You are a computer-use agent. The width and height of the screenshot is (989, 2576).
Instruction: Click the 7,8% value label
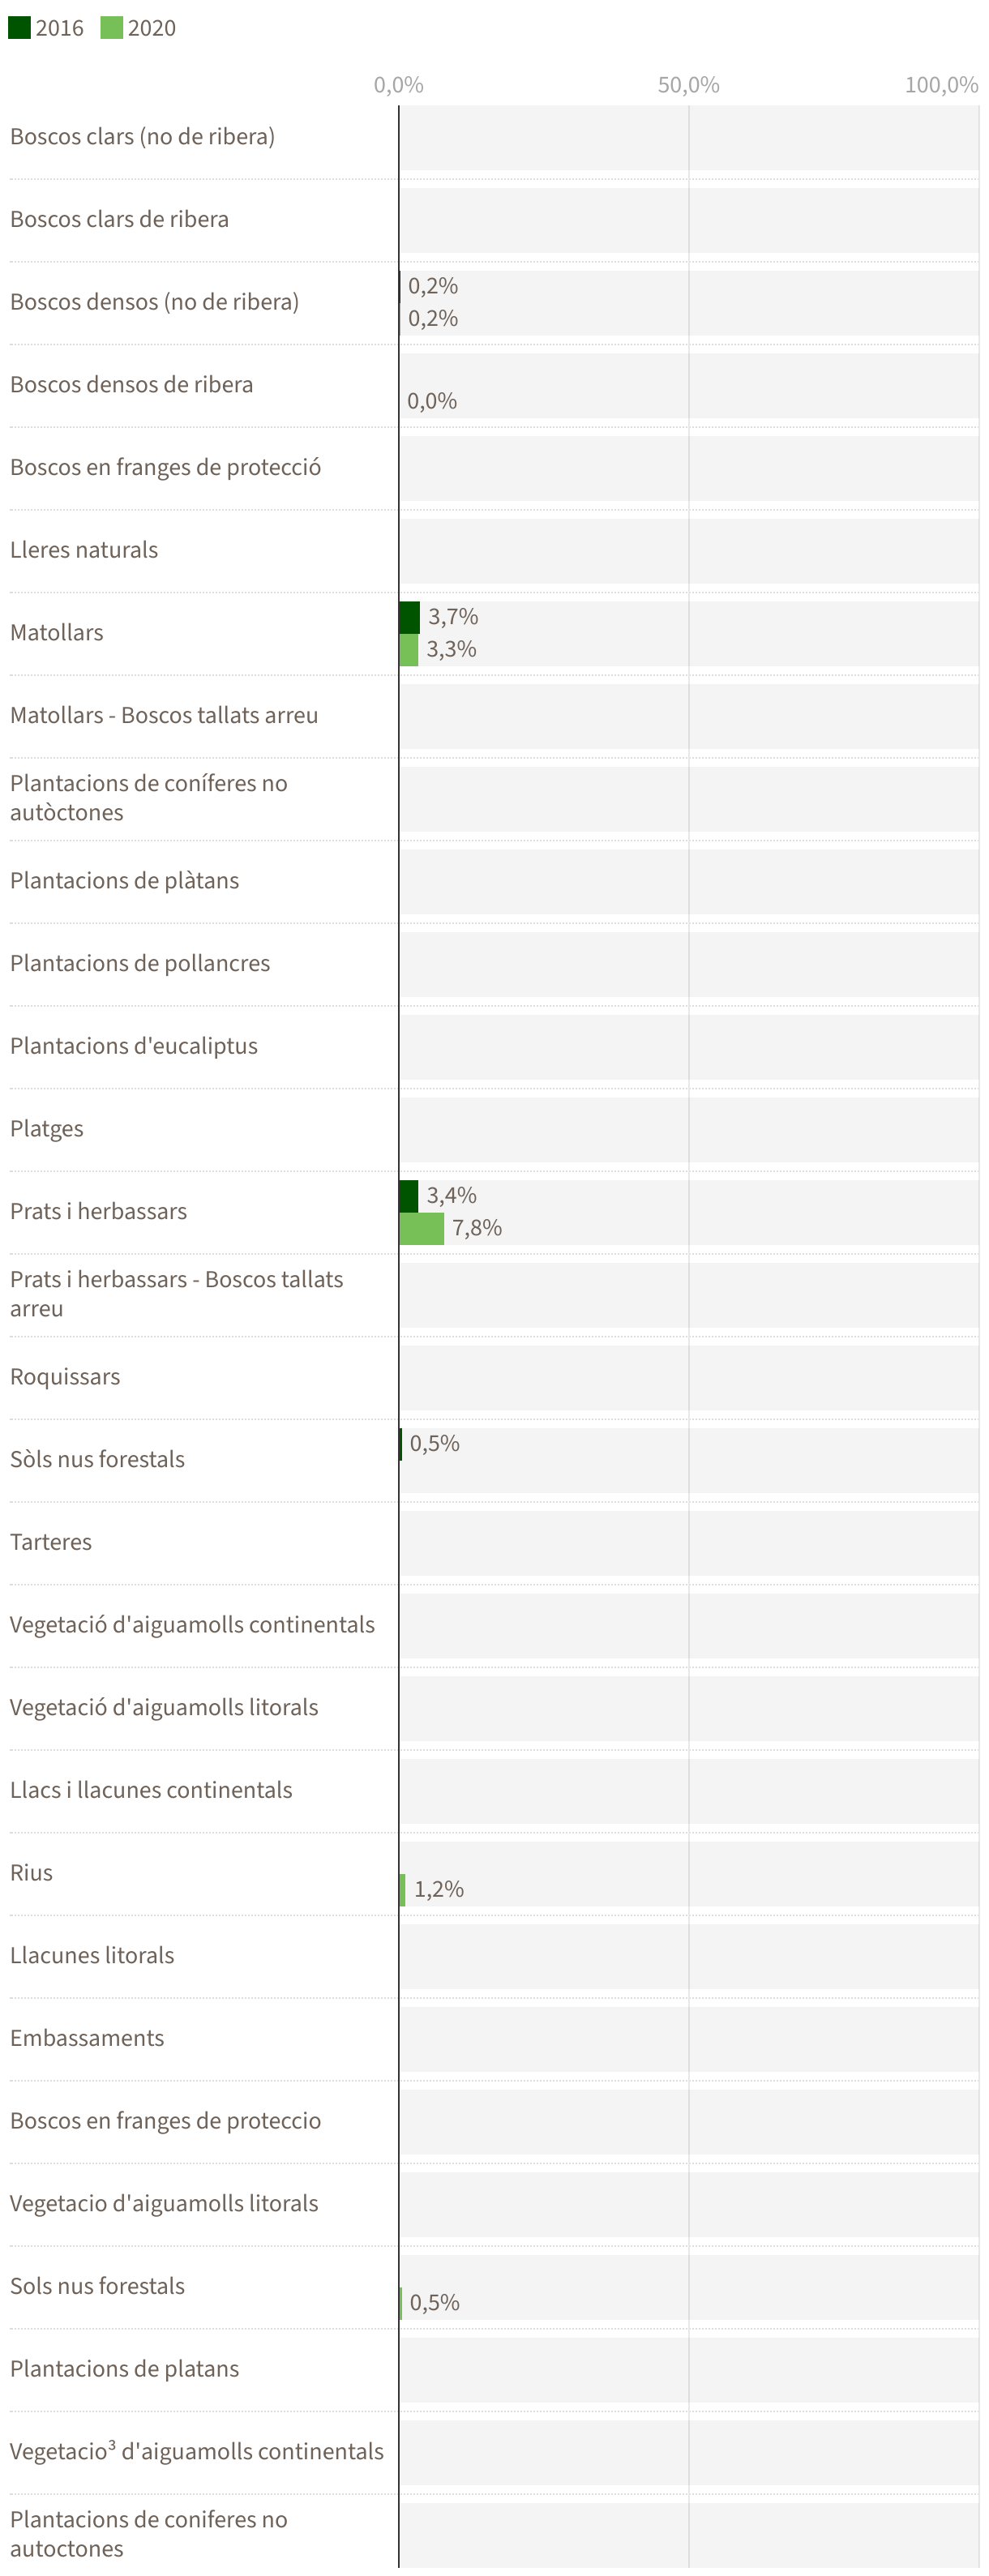click(x=477, y=1228)
